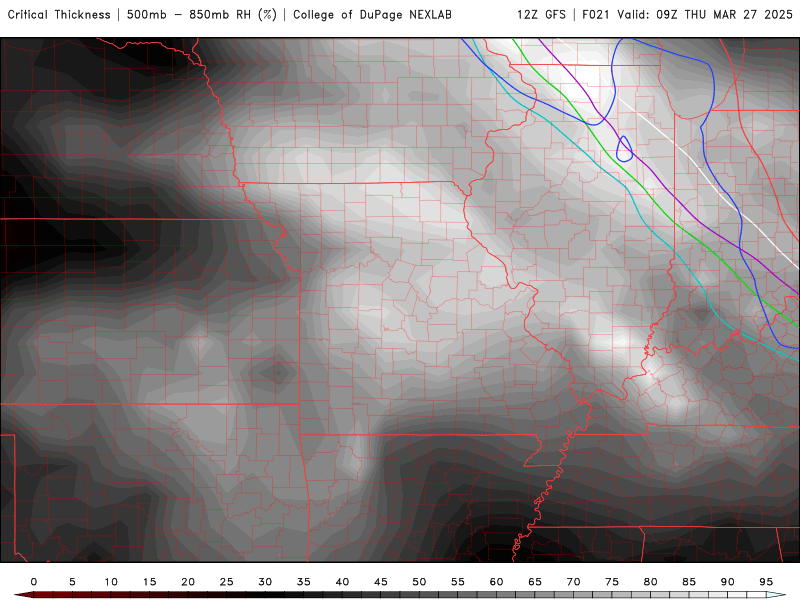Image resolution: width=800 pixels, height=600 pixels.
Task: Click the '40' value on the color scale
Action: [x=342, y=582]
